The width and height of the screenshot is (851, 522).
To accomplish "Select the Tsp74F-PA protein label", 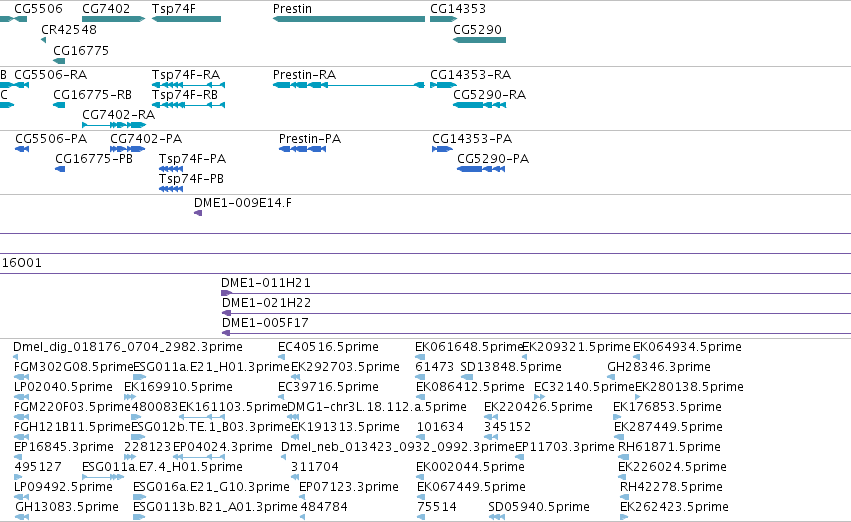I will [192, 159].
